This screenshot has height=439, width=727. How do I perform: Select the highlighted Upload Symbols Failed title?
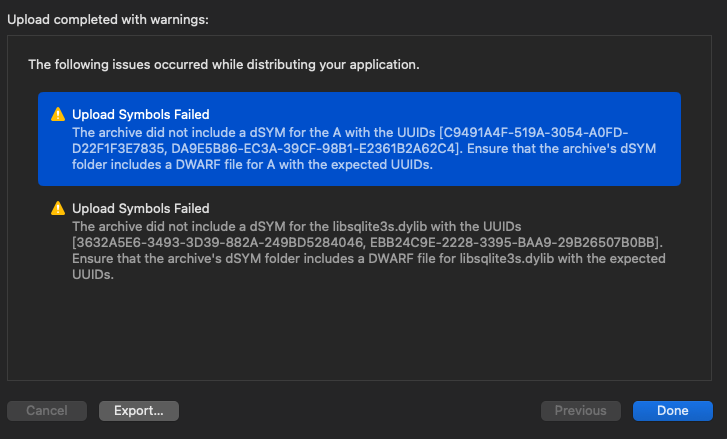click(x=141, y=114)
